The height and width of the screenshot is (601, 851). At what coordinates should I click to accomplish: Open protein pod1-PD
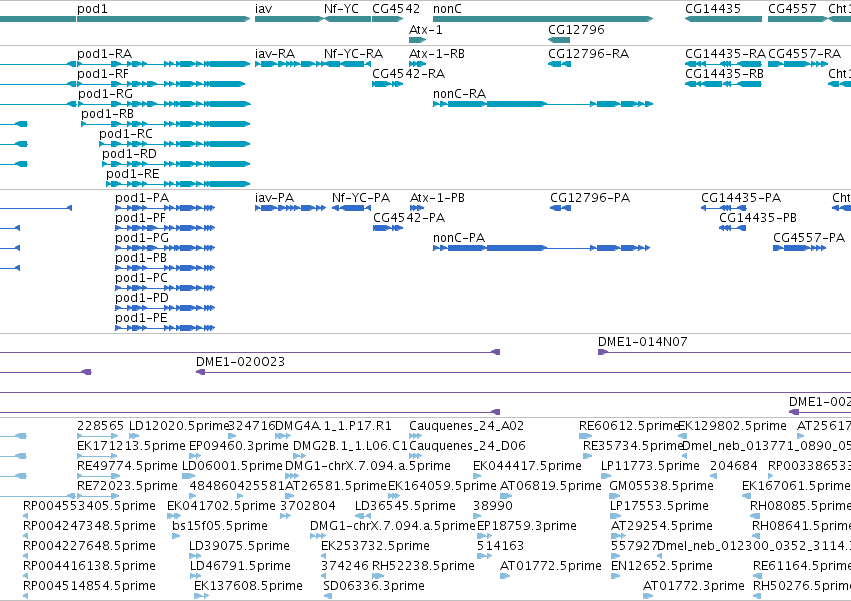[x=142, y=298]
